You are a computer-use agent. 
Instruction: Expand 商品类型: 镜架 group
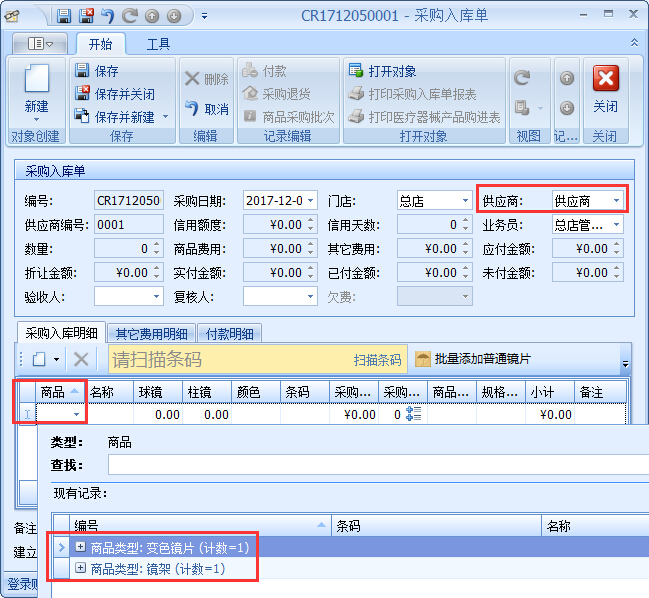point(80,568)
